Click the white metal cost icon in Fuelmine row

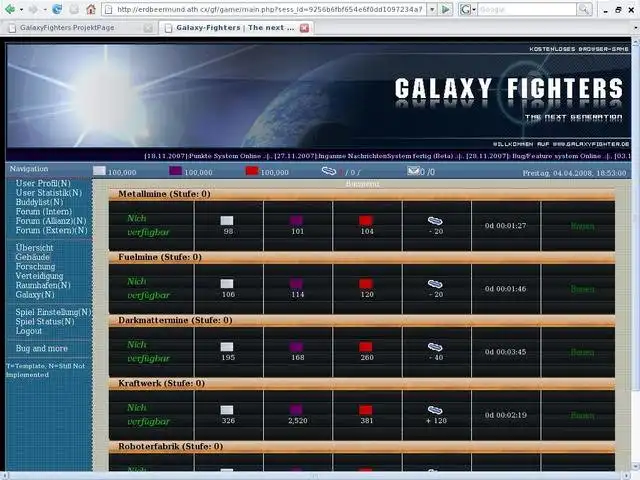click(x=227, y=284)
